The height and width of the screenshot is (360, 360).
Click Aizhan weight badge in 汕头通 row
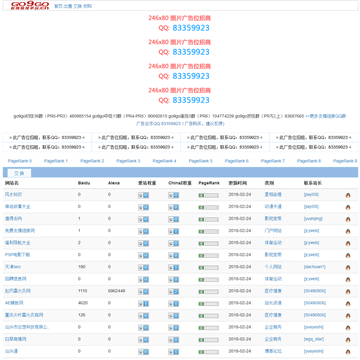pyautogui.click(x=143, y=352)
